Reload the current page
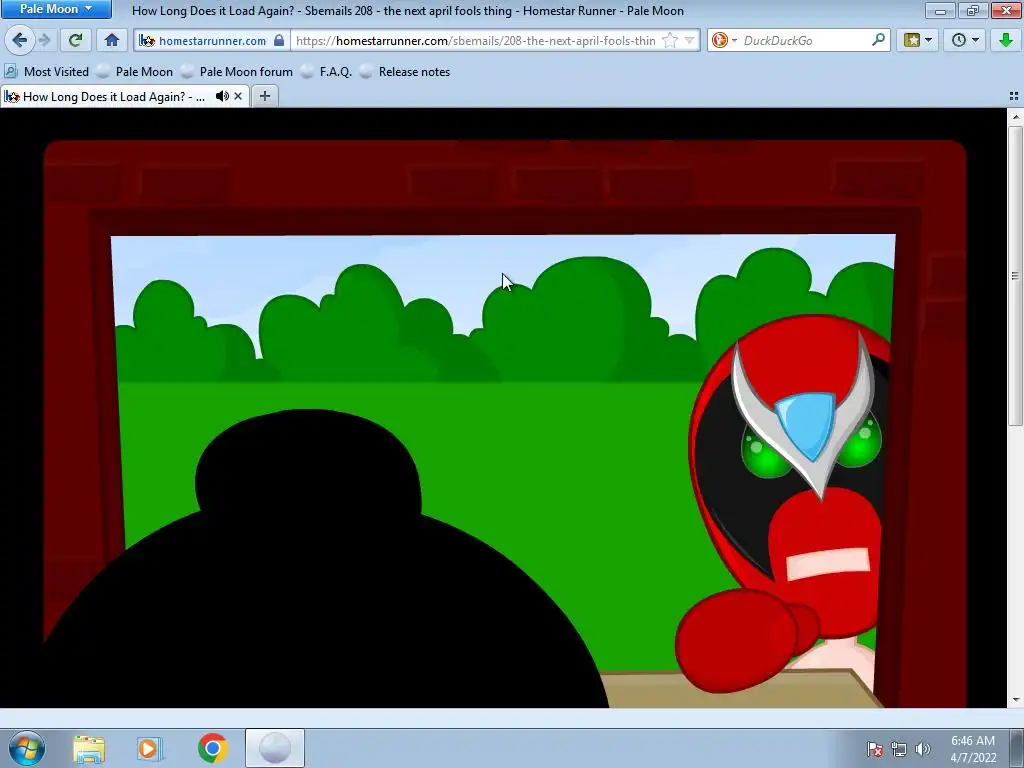The width and height of the screenshot is (1024, 768). (76, 40)
